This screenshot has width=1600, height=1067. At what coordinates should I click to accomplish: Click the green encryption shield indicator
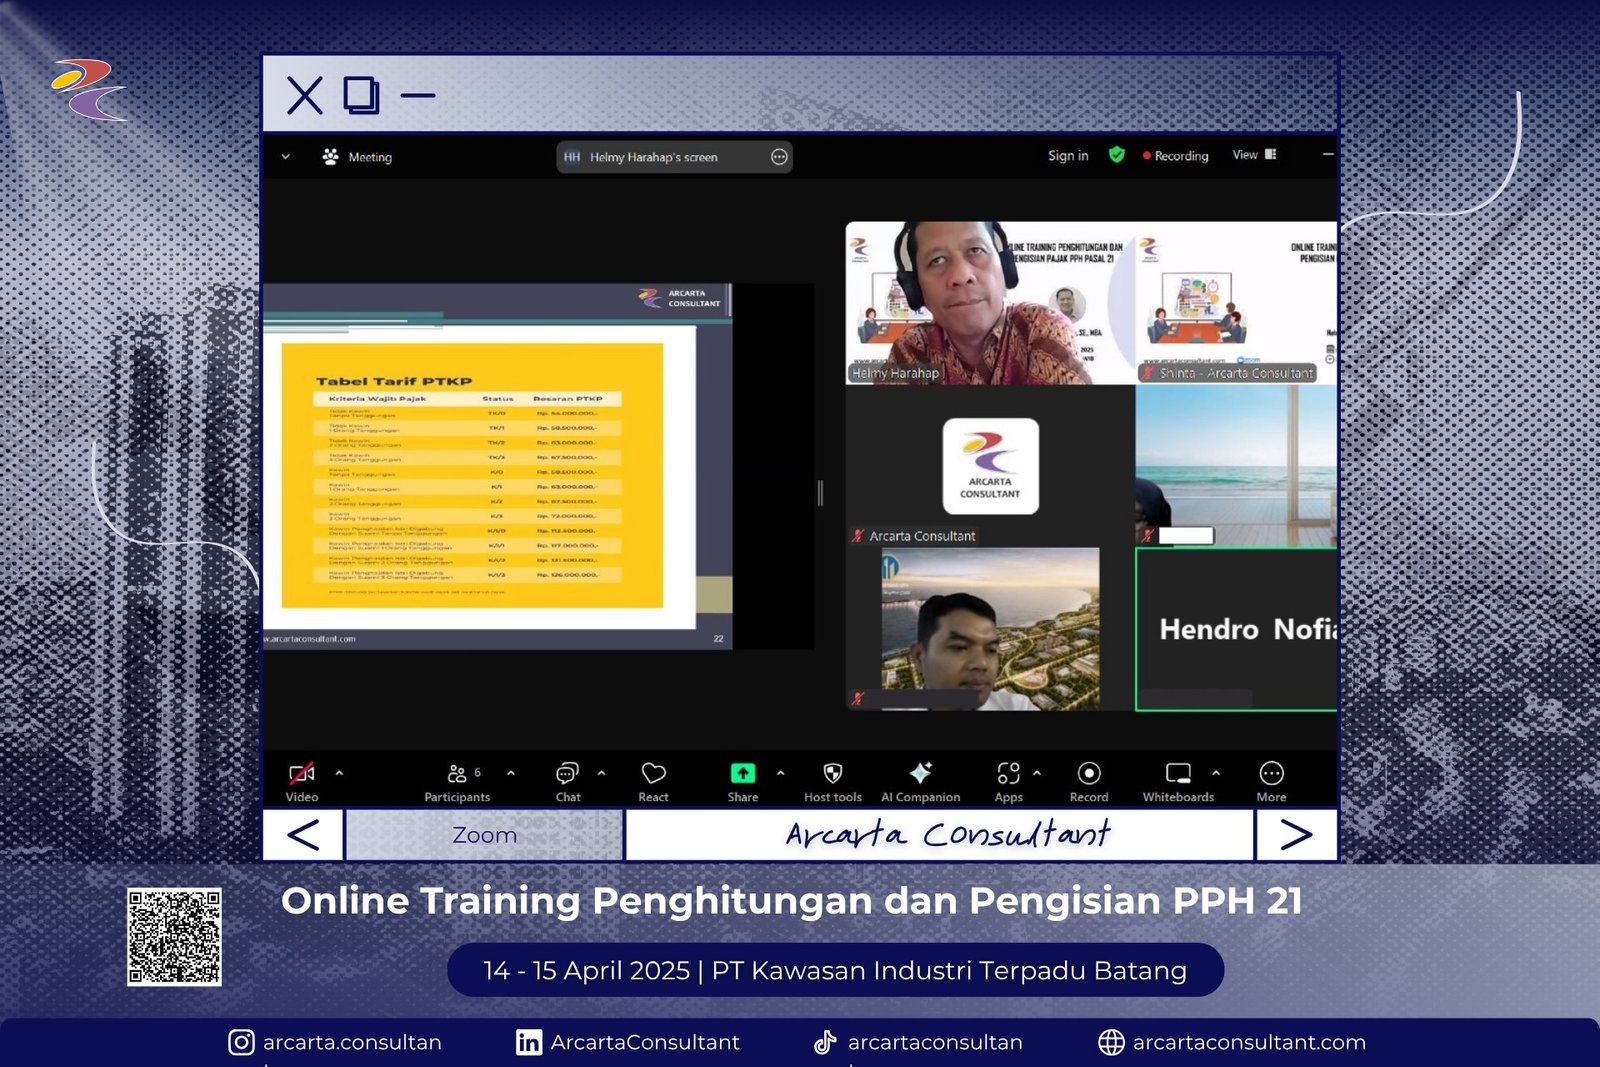pyautogui.click(x=1117, y=155)
